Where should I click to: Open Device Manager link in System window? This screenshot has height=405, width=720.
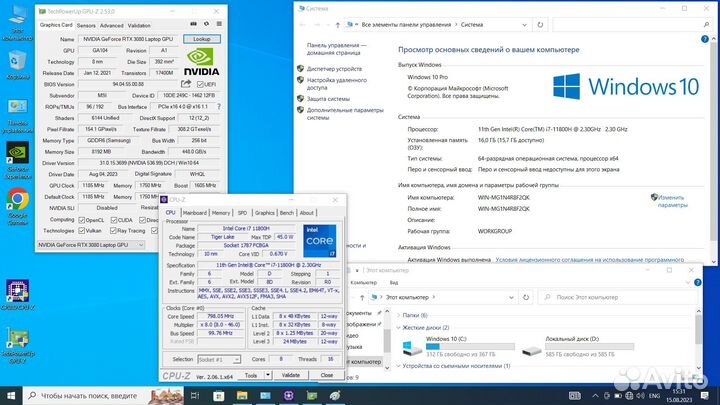334,69
